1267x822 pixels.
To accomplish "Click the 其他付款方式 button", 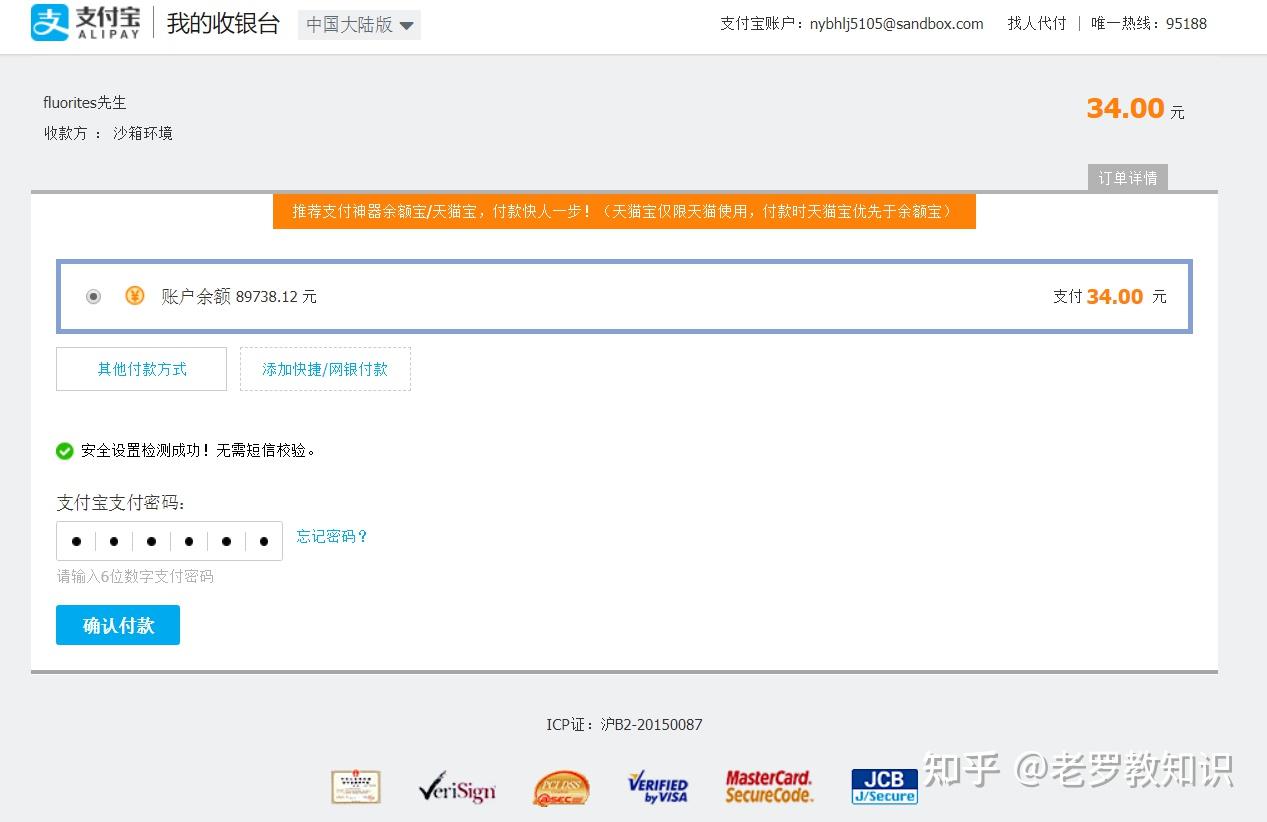I will pyautogui.click(x=142, y=369).
